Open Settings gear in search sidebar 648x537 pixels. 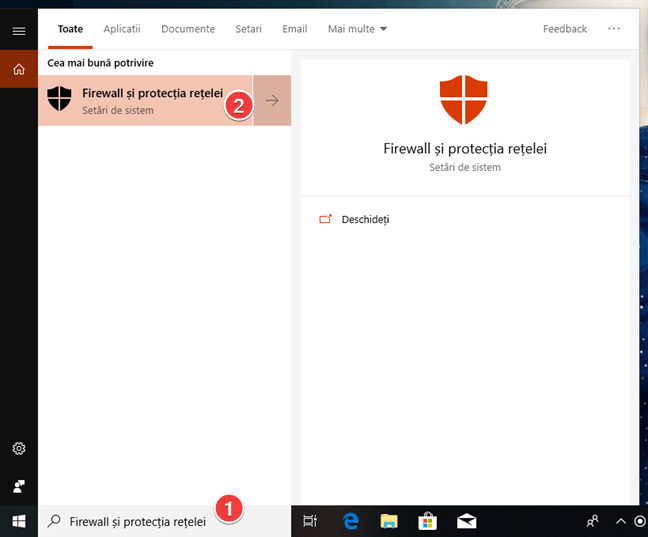pyautogui.click(x=19, y=448)
